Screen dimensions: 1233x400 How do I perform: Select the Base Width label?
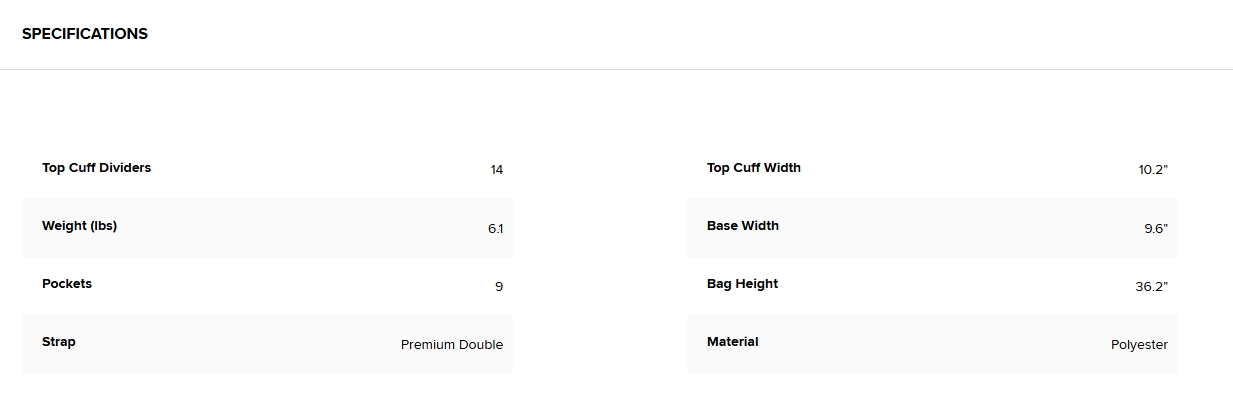pyautogui.click(x=743, y=226)
